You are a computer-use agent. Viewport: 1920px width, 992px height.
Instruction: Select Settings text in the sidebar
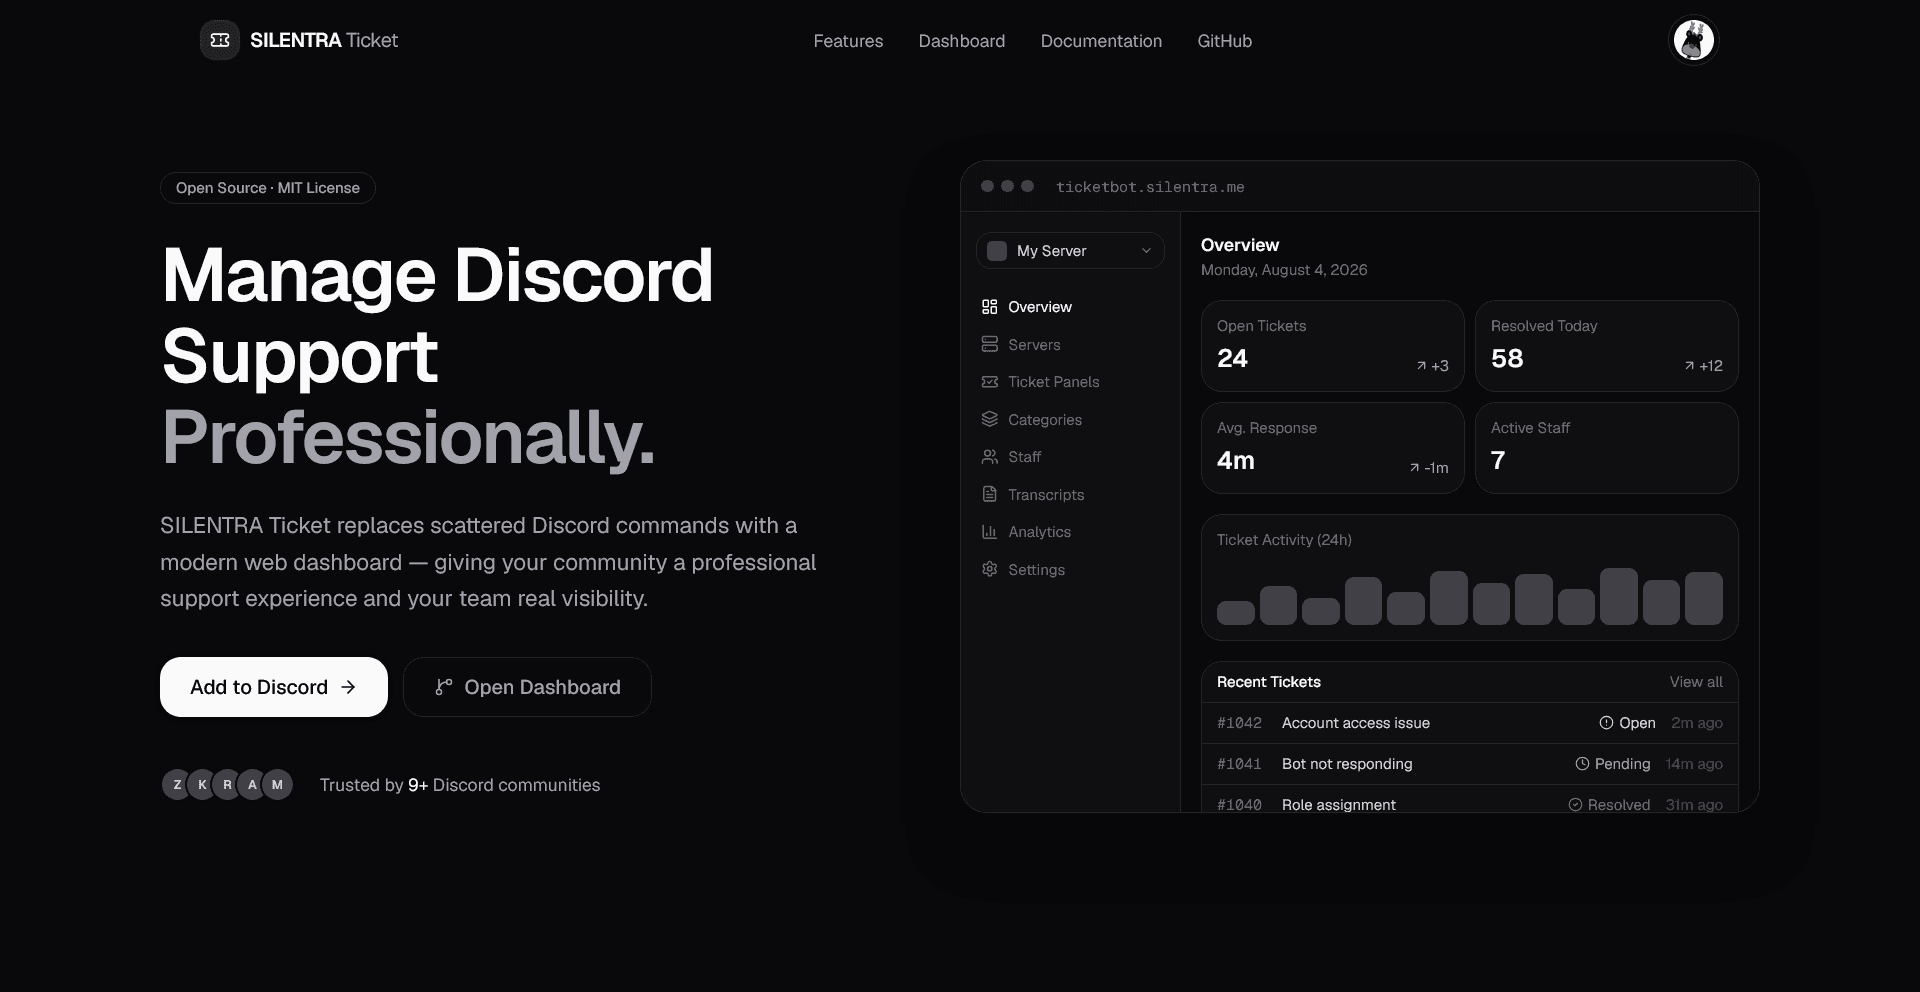coord(1037,570)
